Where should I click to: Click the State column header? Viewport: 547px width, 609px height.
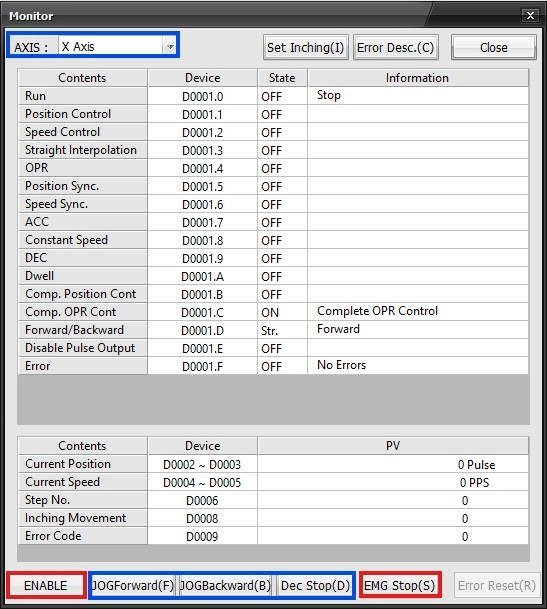(x=282, y=78)
